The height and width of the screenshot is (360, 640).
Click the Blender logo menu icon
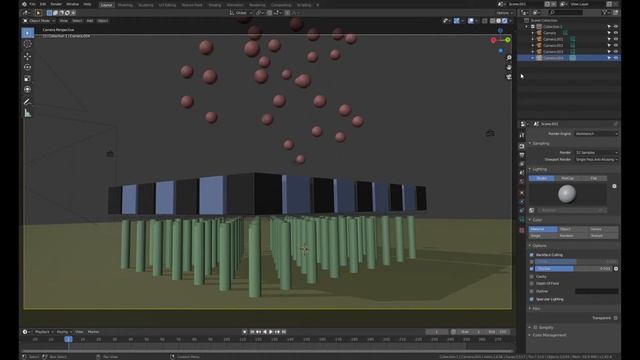24,4
